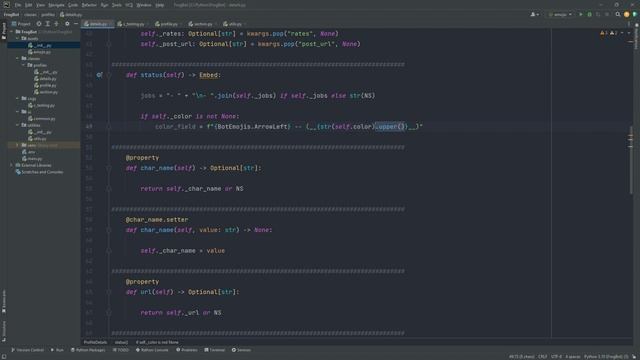This screenshot has height=360, width=640.
Task: Click the Debug bug icon
Action: pos(589,14)
